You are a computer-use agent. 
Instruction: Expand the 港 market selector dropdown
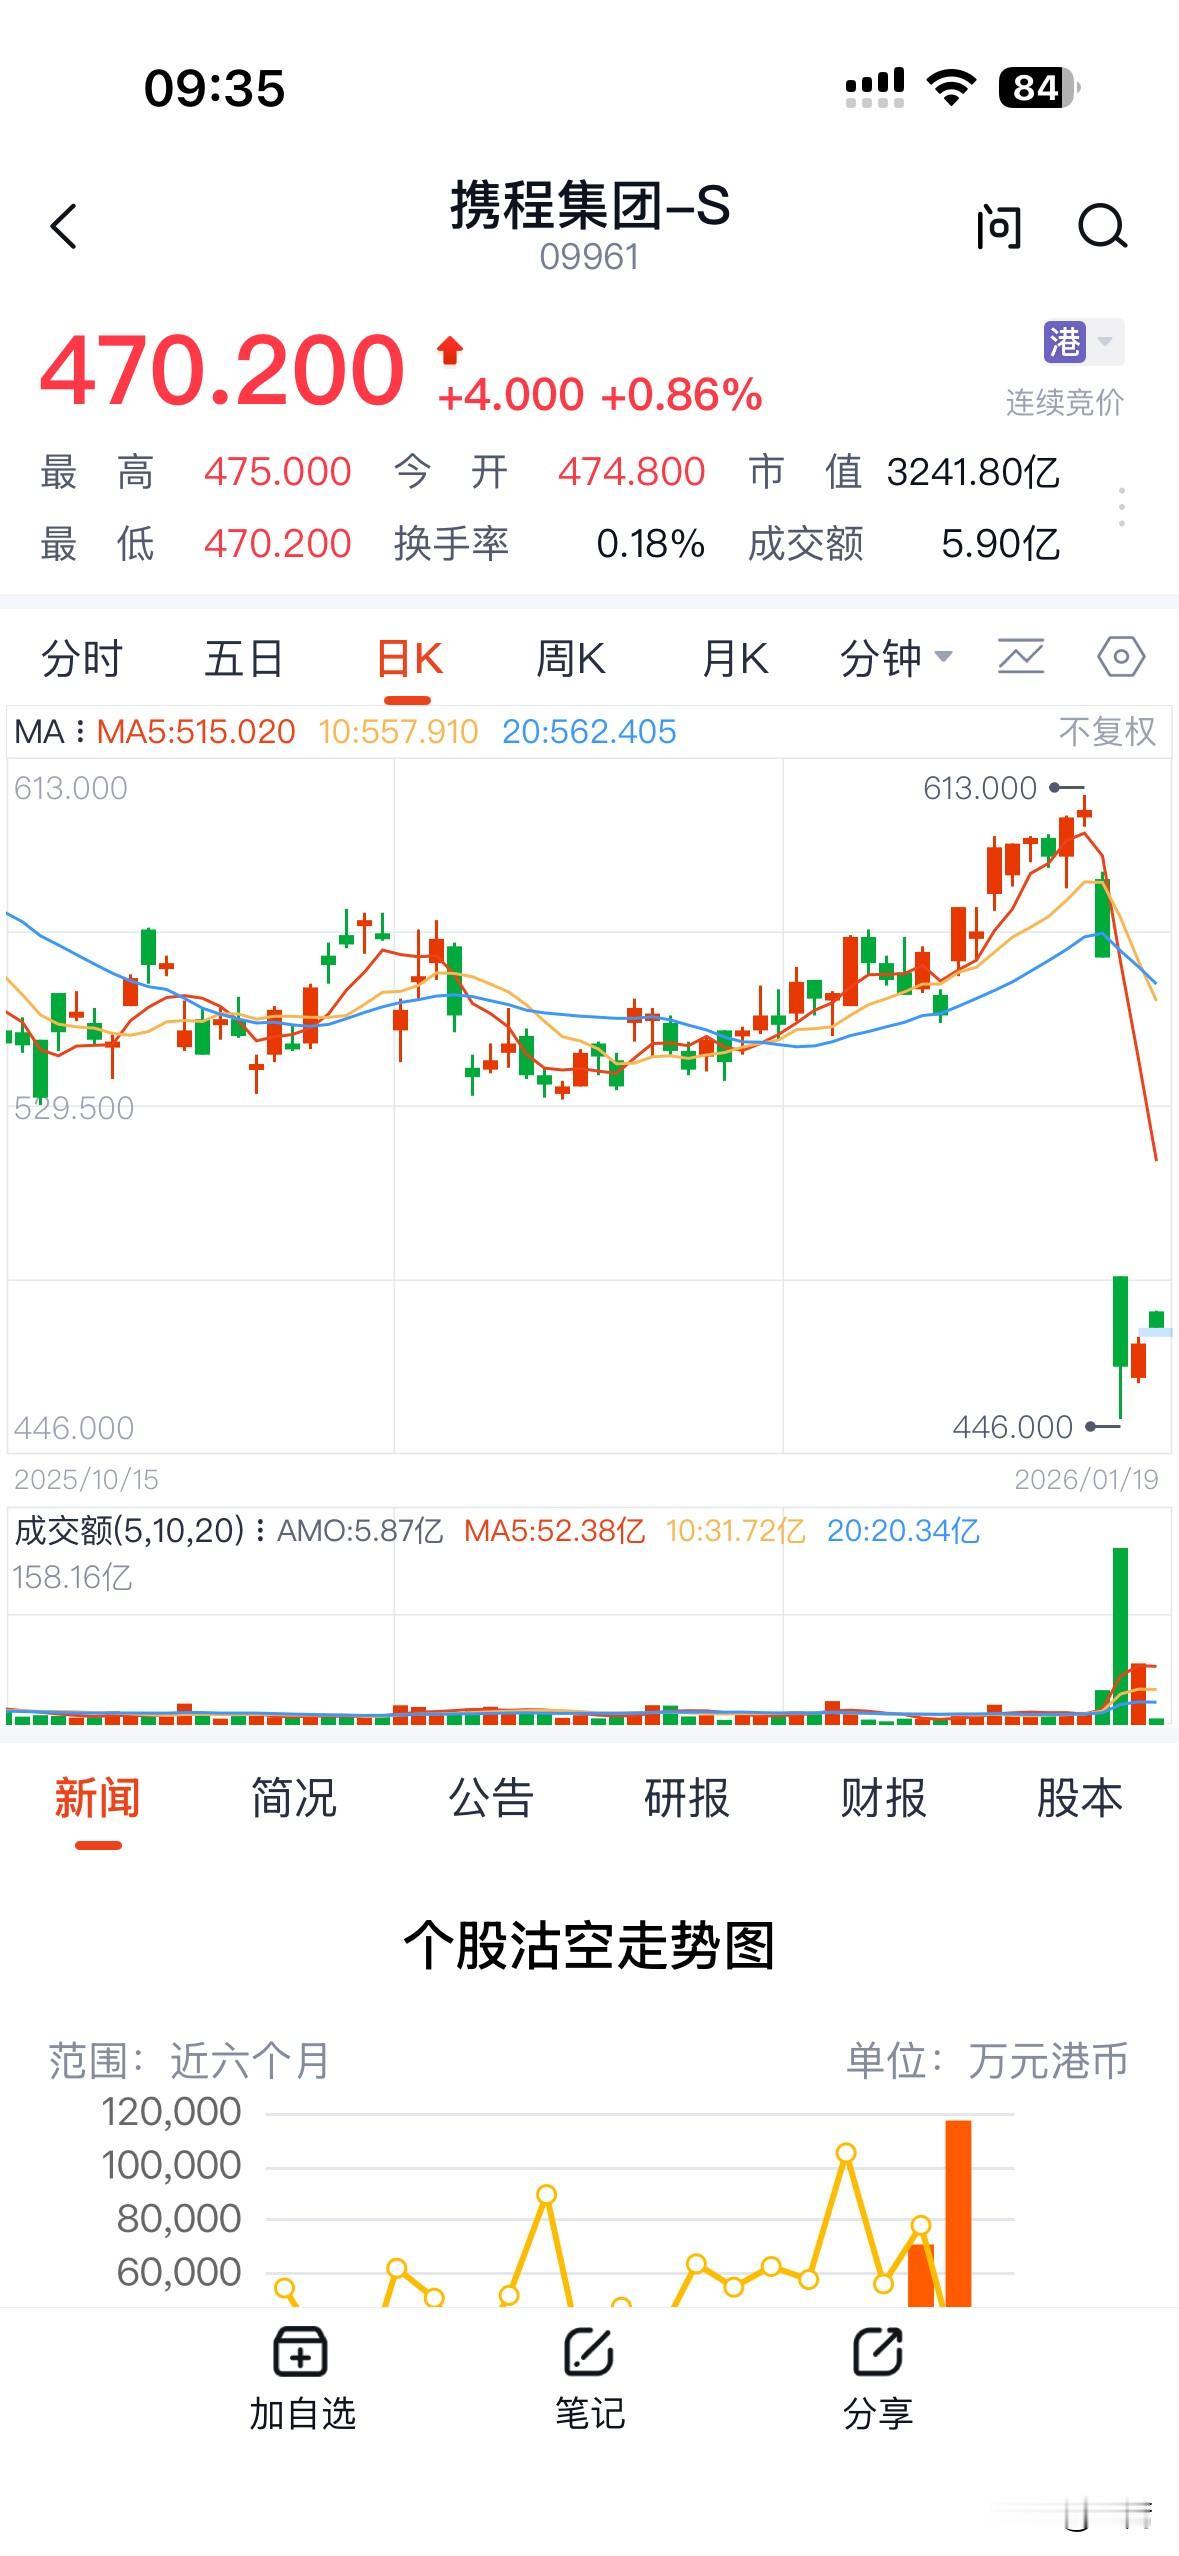pos(1083,342)
